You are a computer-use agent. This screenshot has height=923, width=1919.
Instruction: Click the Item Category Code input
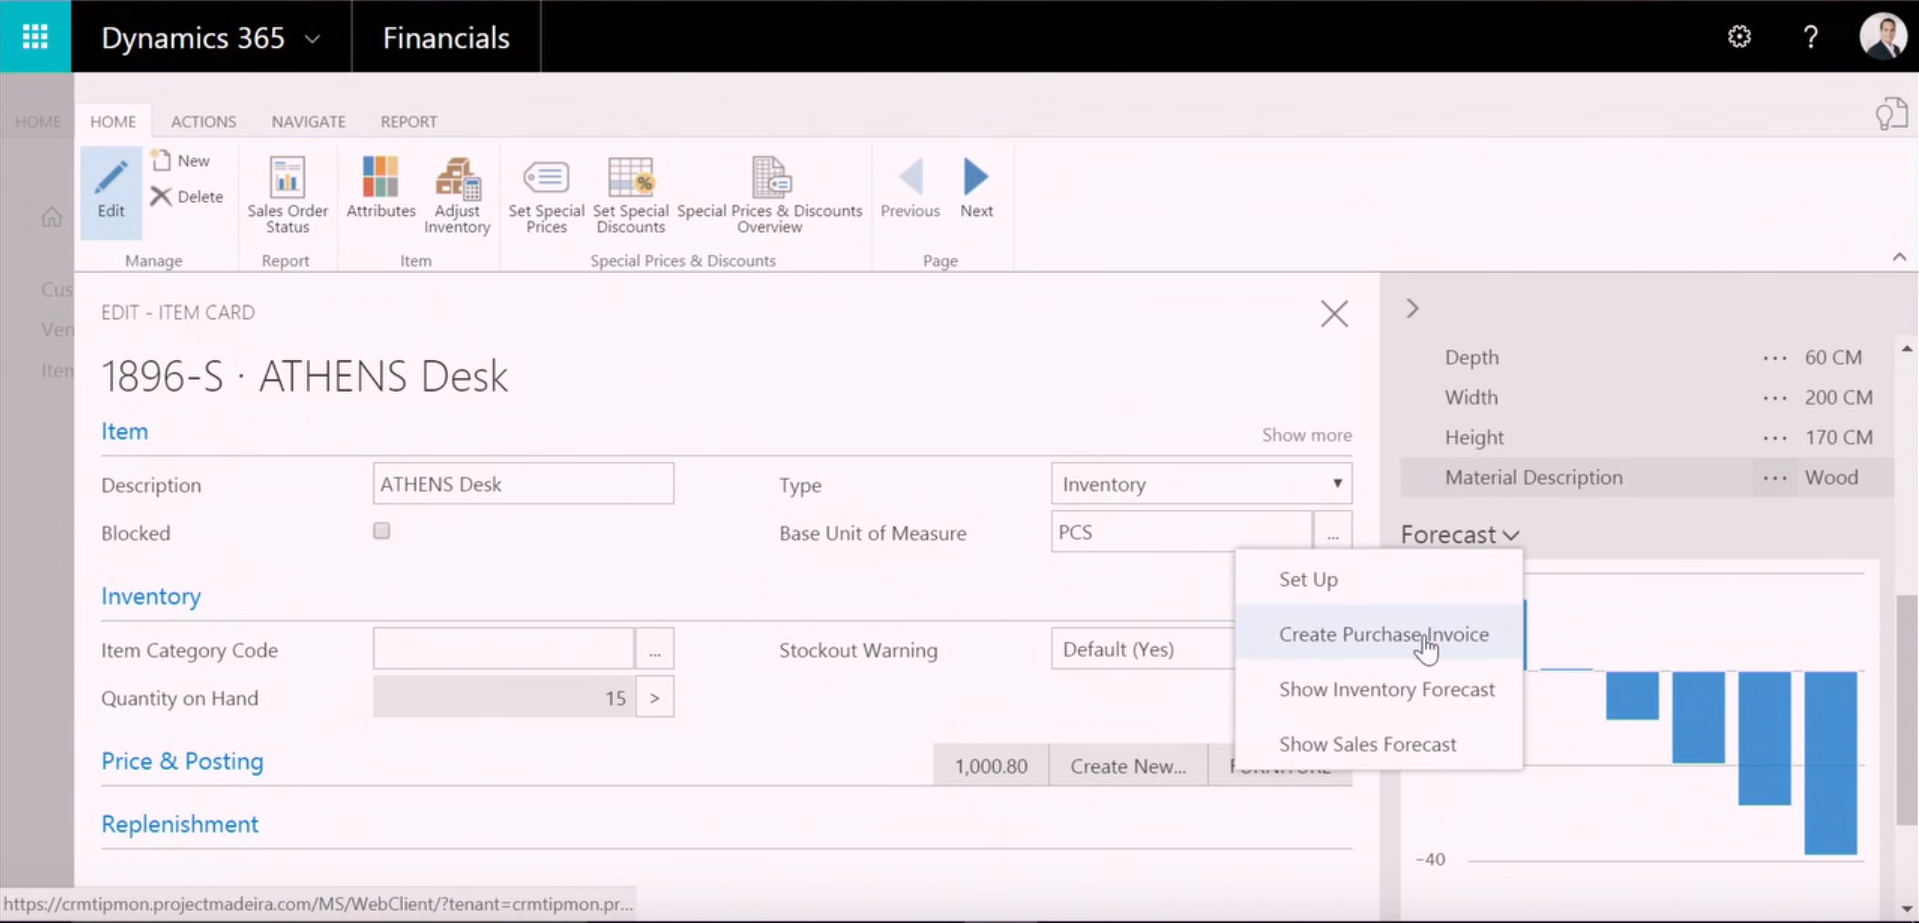point(504,649)
